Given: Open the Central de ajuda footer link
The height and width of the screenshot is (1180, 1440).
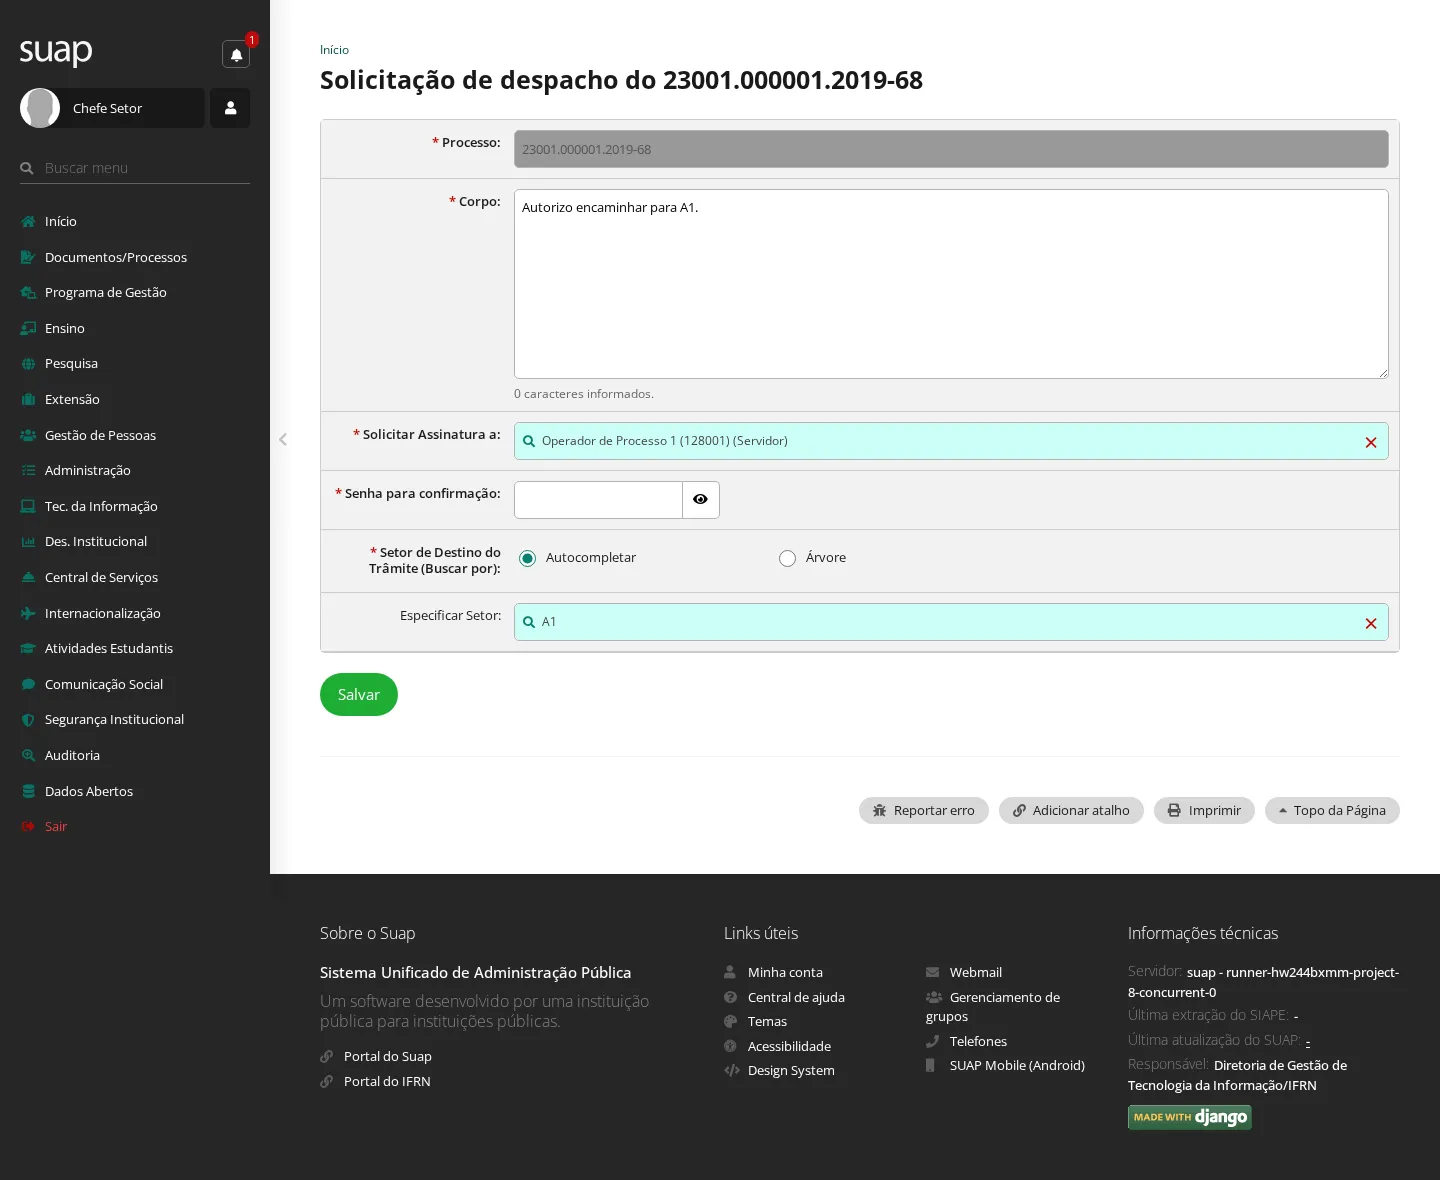Looking at the screenshot, I should pyautogui.click(x=796, y=997).
